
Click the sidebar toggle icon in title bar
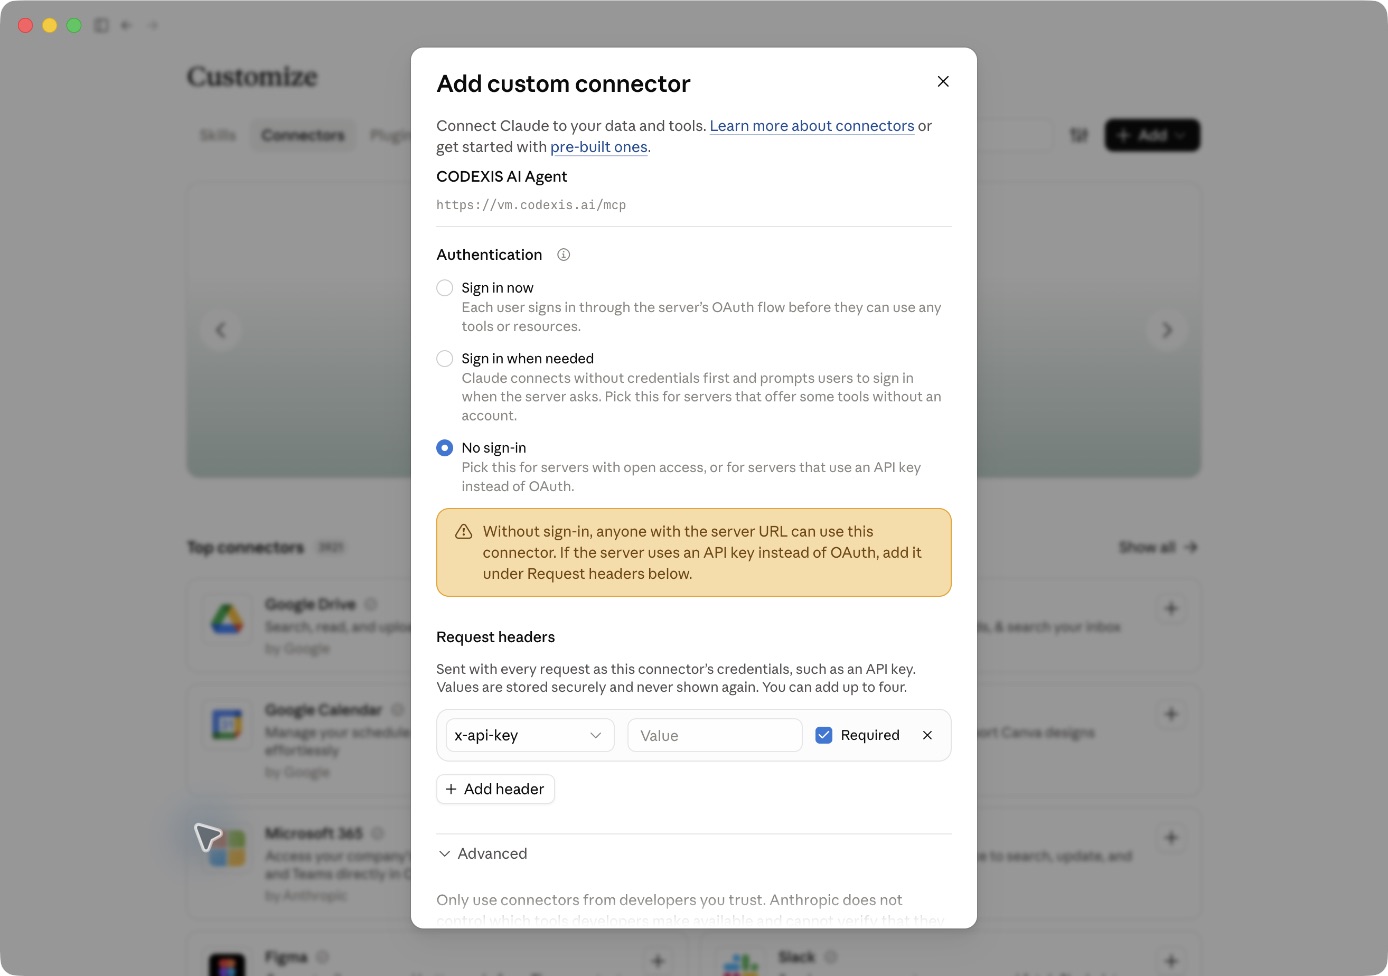101,25
